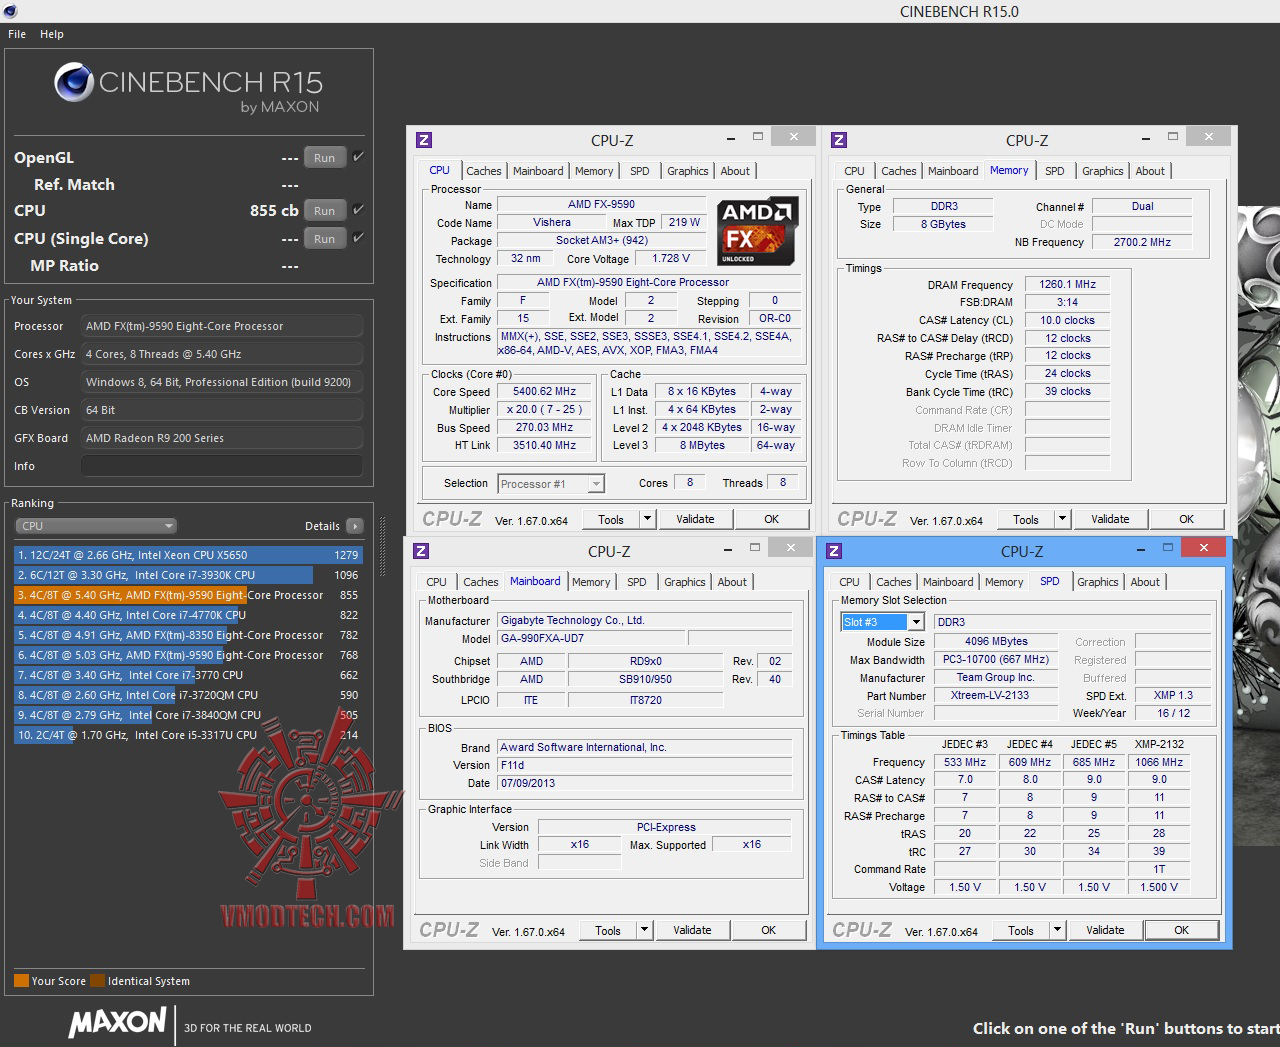Select the 5.40 GHz AMD FX-9590 ranking row

point(188,595)
